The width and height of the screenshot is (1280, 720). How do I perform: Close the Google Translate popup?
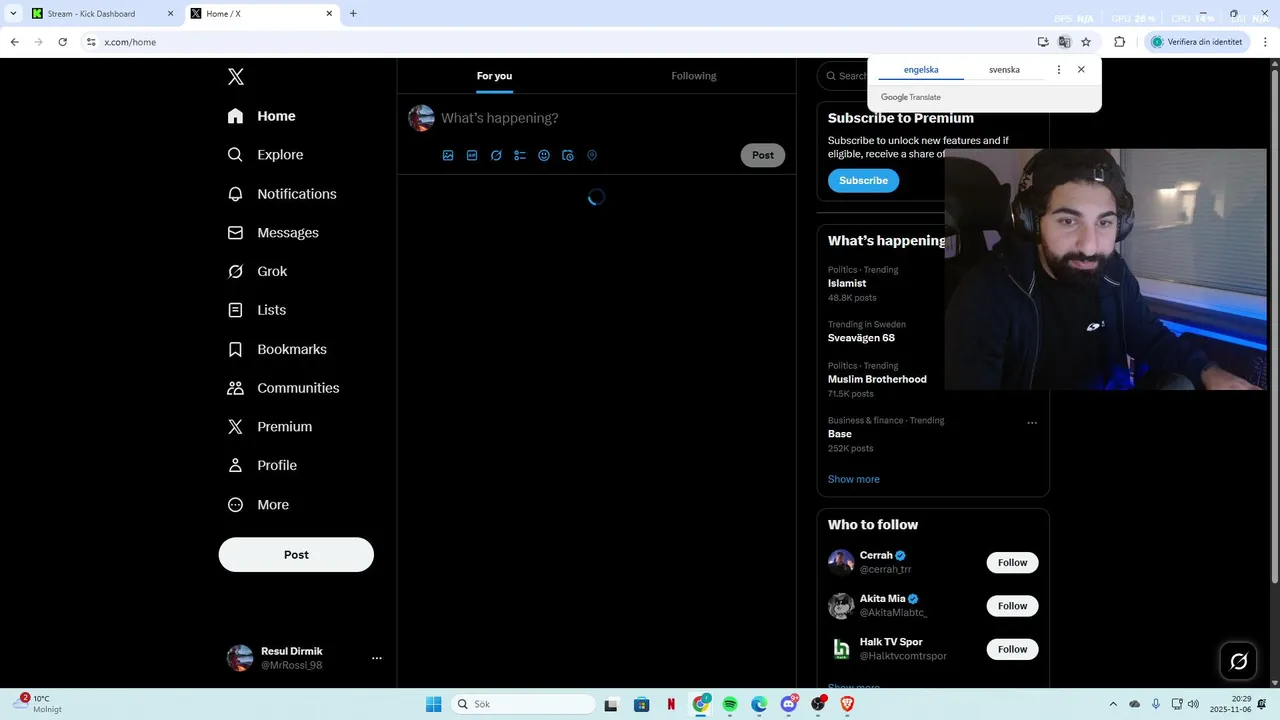[x=1081, y=70]
